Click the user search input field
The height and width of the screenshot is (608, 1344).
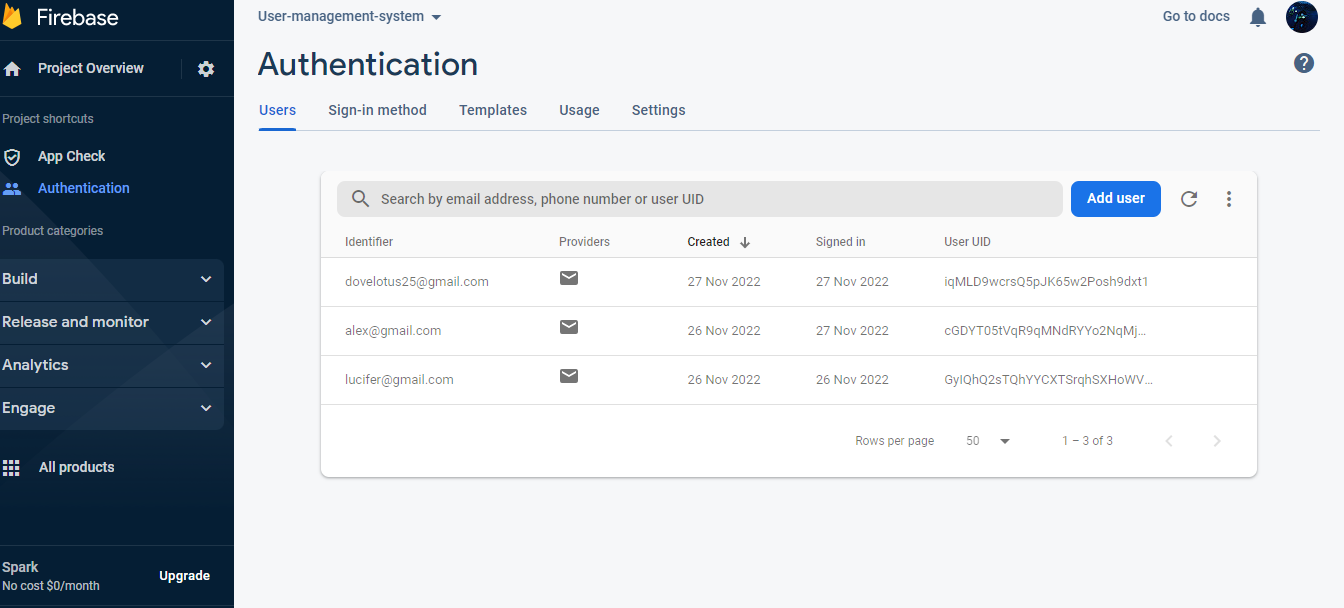click(699, 199)
